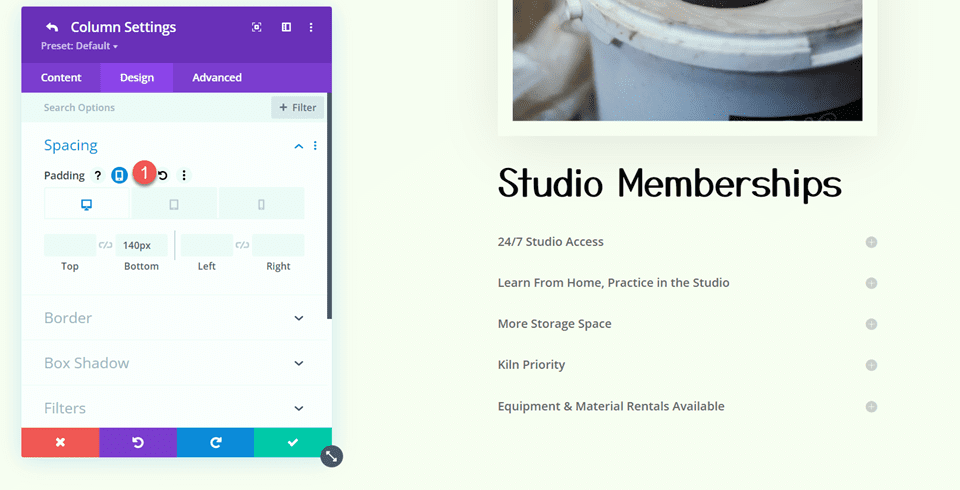960x490 pixels.
Task: Switch to the Content tab
Action: (61, 77)
